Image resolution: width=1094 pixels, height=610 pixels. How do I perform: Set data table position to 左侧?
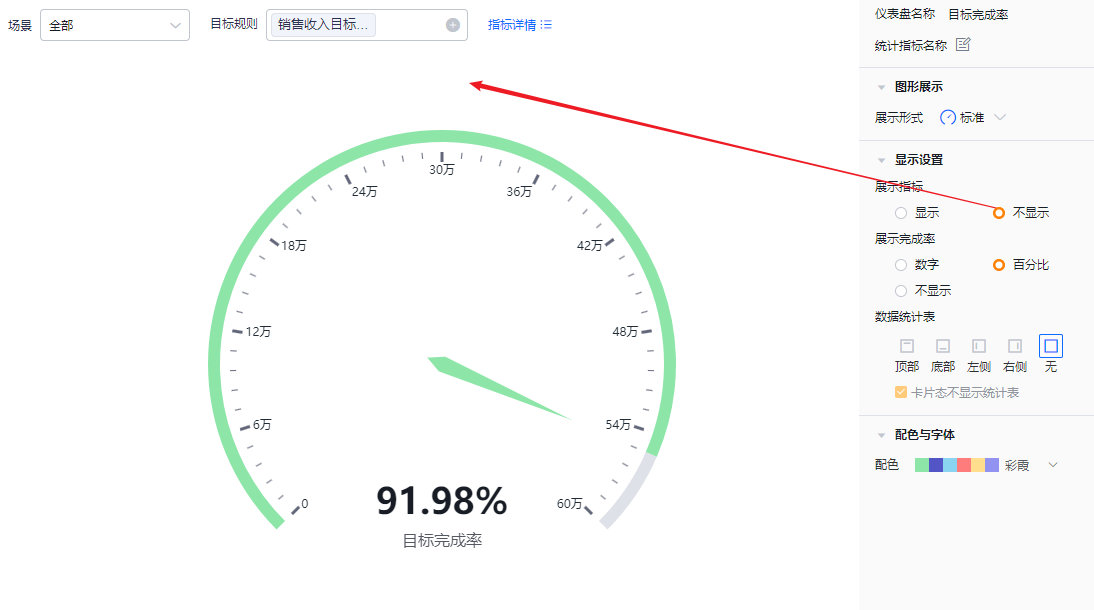979,346
